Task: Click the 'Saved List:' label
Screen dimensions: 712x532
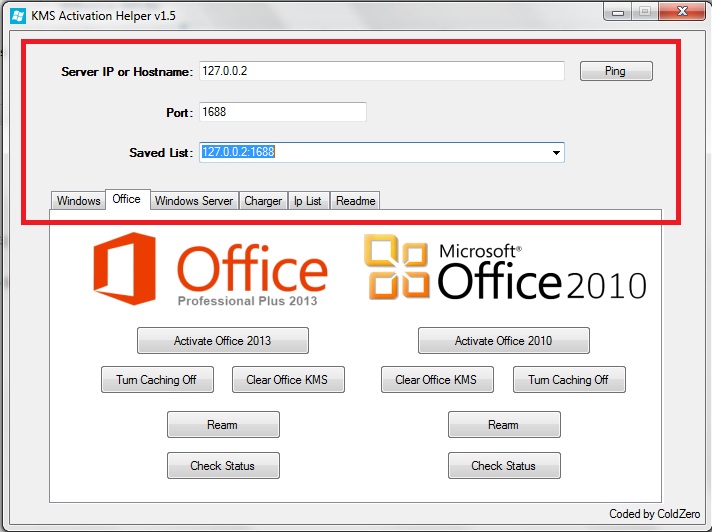Action: (x=161, y=153)
